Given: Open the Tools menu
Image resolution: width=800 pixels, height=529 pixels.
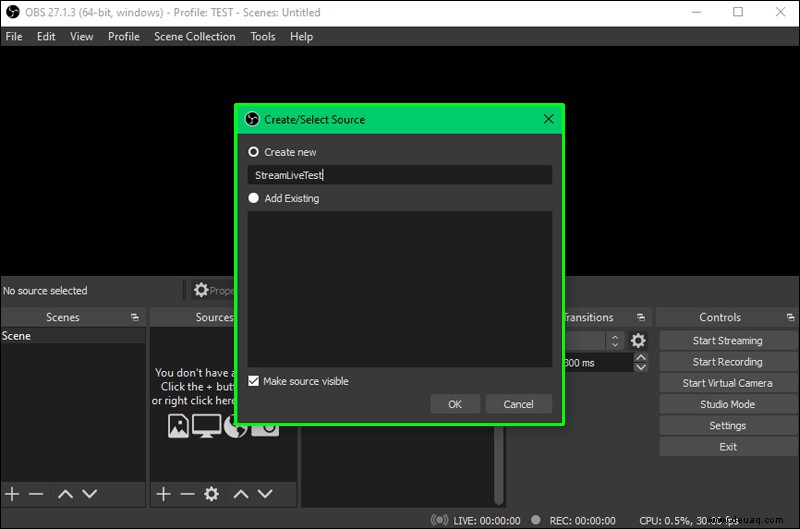Looking at the screenshot, I should pos(263,37).
